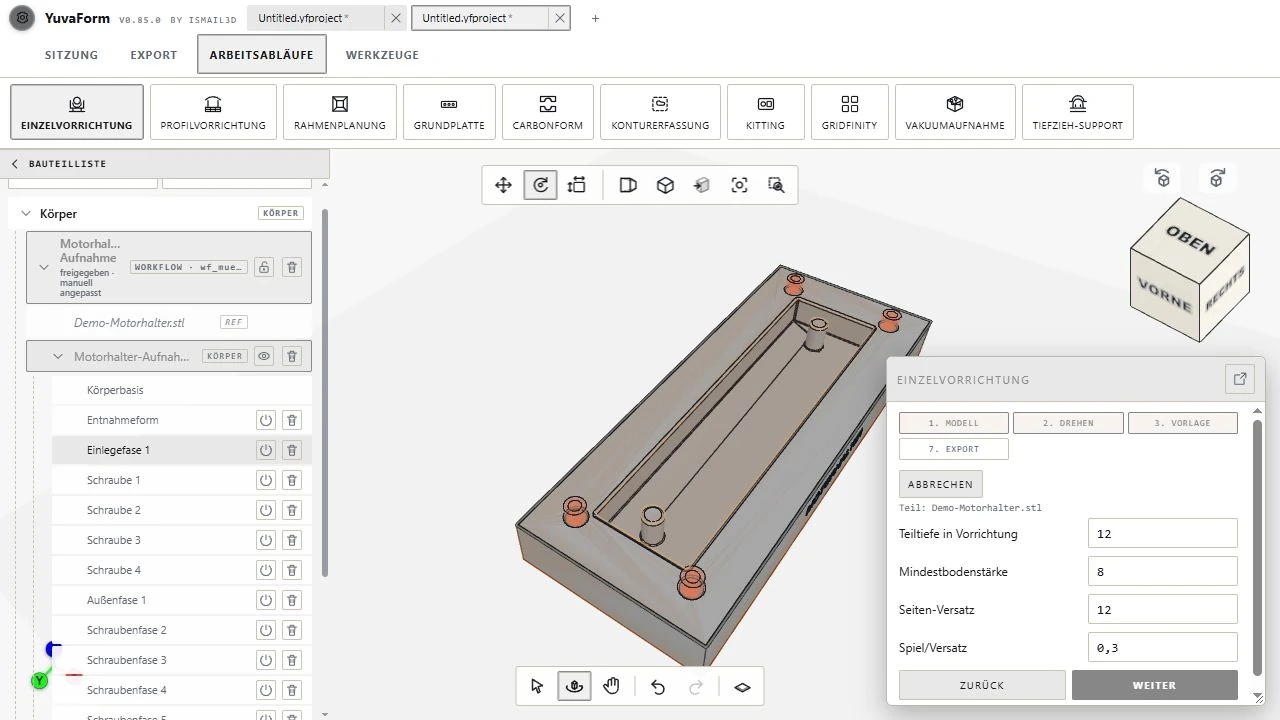Edit the Mindestbodenstärke field

tap(1163, 571)
